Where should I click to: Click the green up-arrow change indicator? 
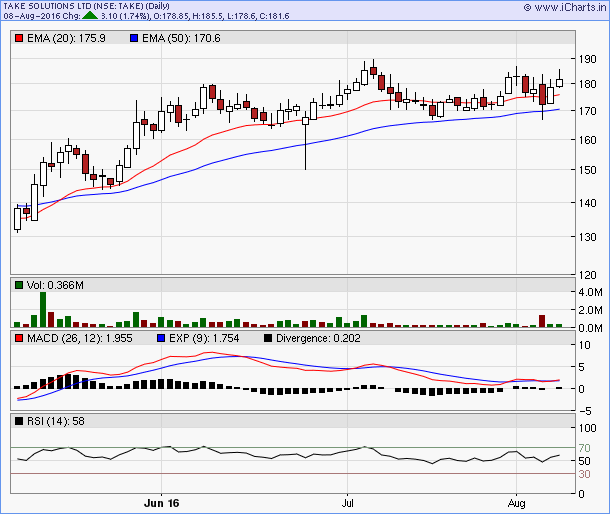coord(90,16)
